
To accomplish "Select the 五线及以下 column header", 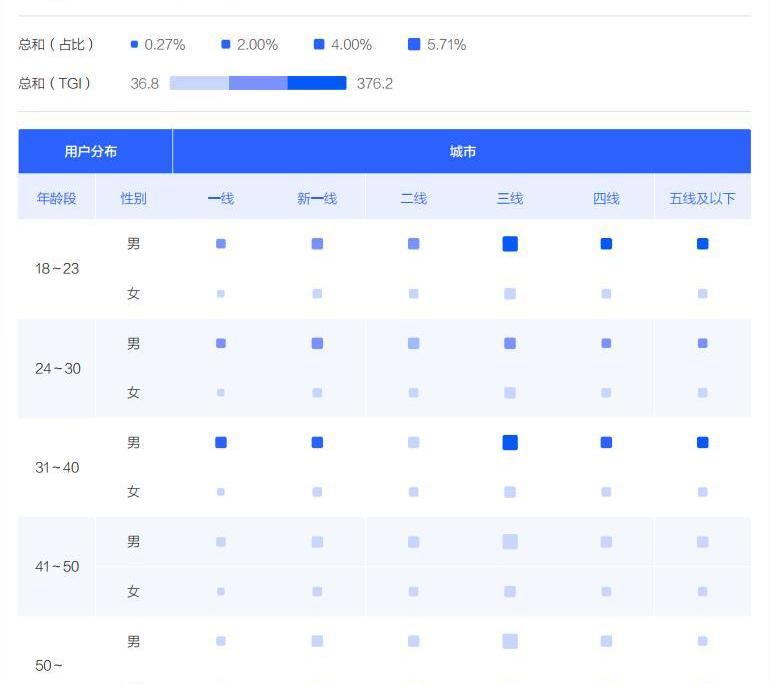I will (x=702, y=198).
